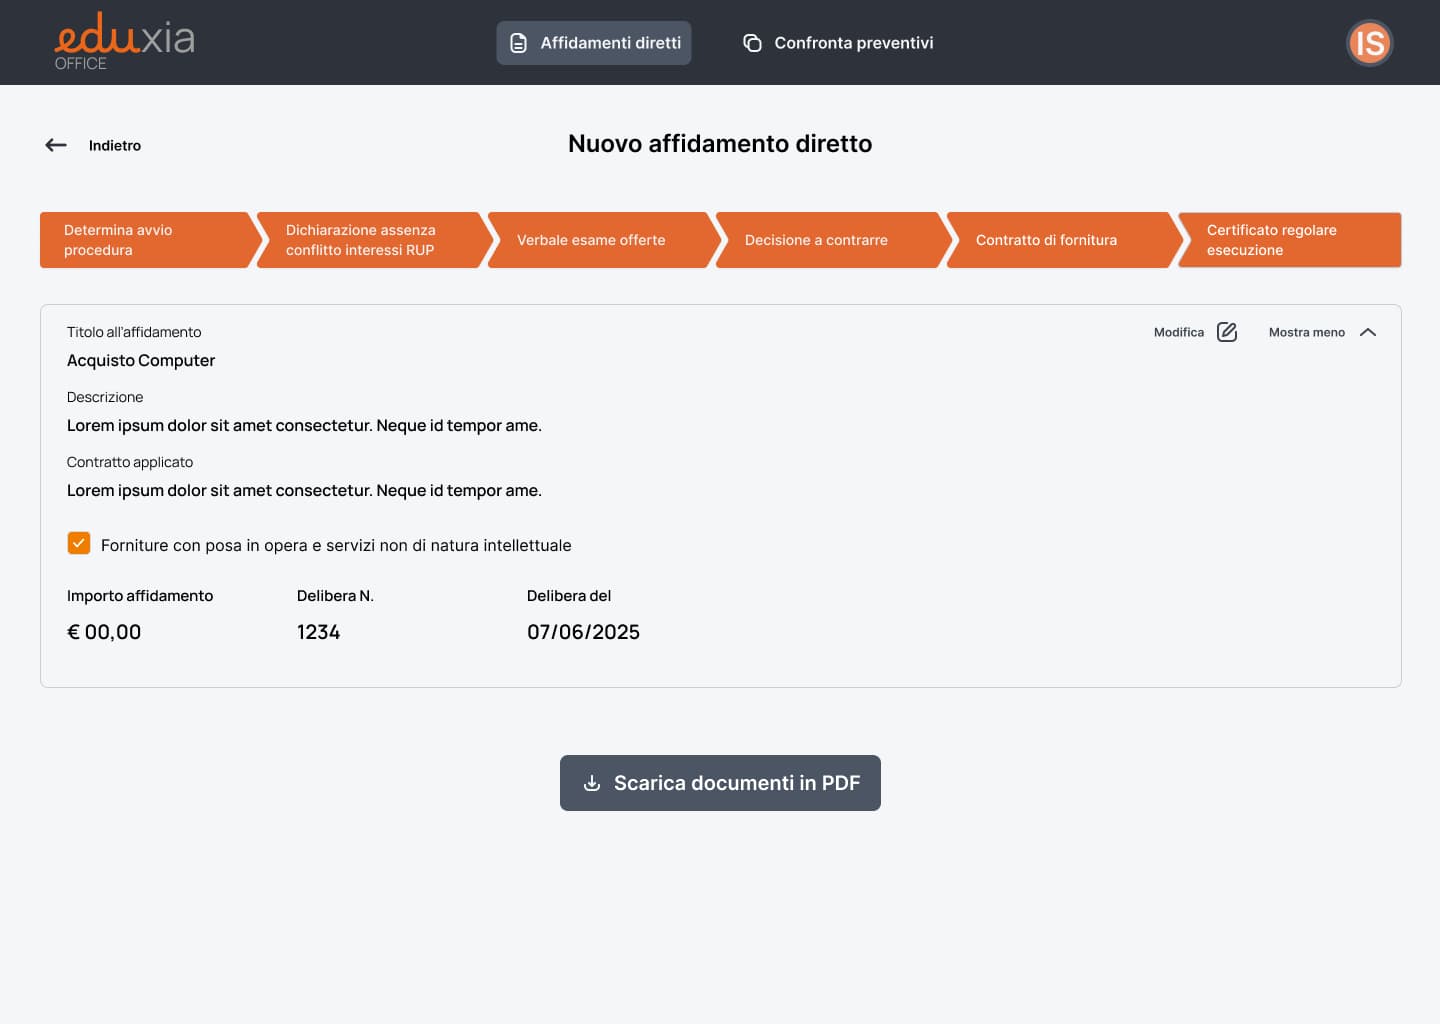The height and width of the screenshot is (1024, 1440).
Task: Open the Verbale esame offerte step
Action: pos(598,240)
